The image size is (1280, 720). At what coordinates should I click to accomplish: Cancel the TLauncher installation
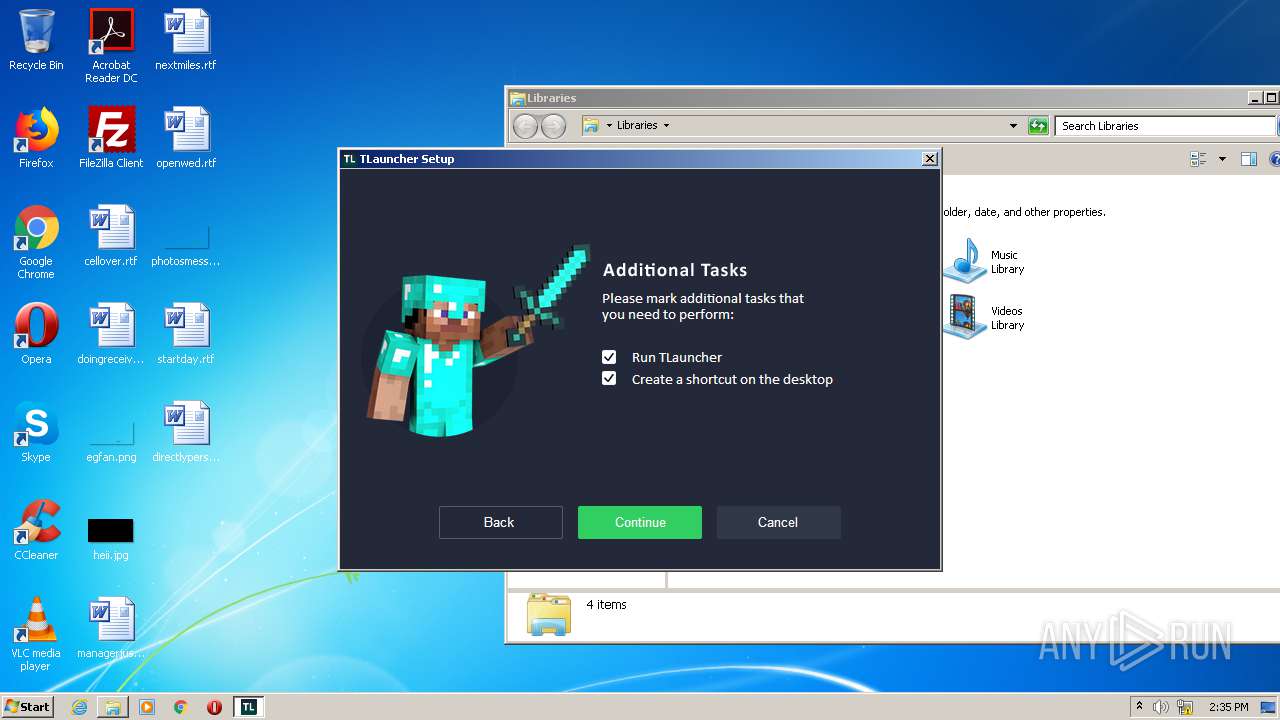coord(778,522)
